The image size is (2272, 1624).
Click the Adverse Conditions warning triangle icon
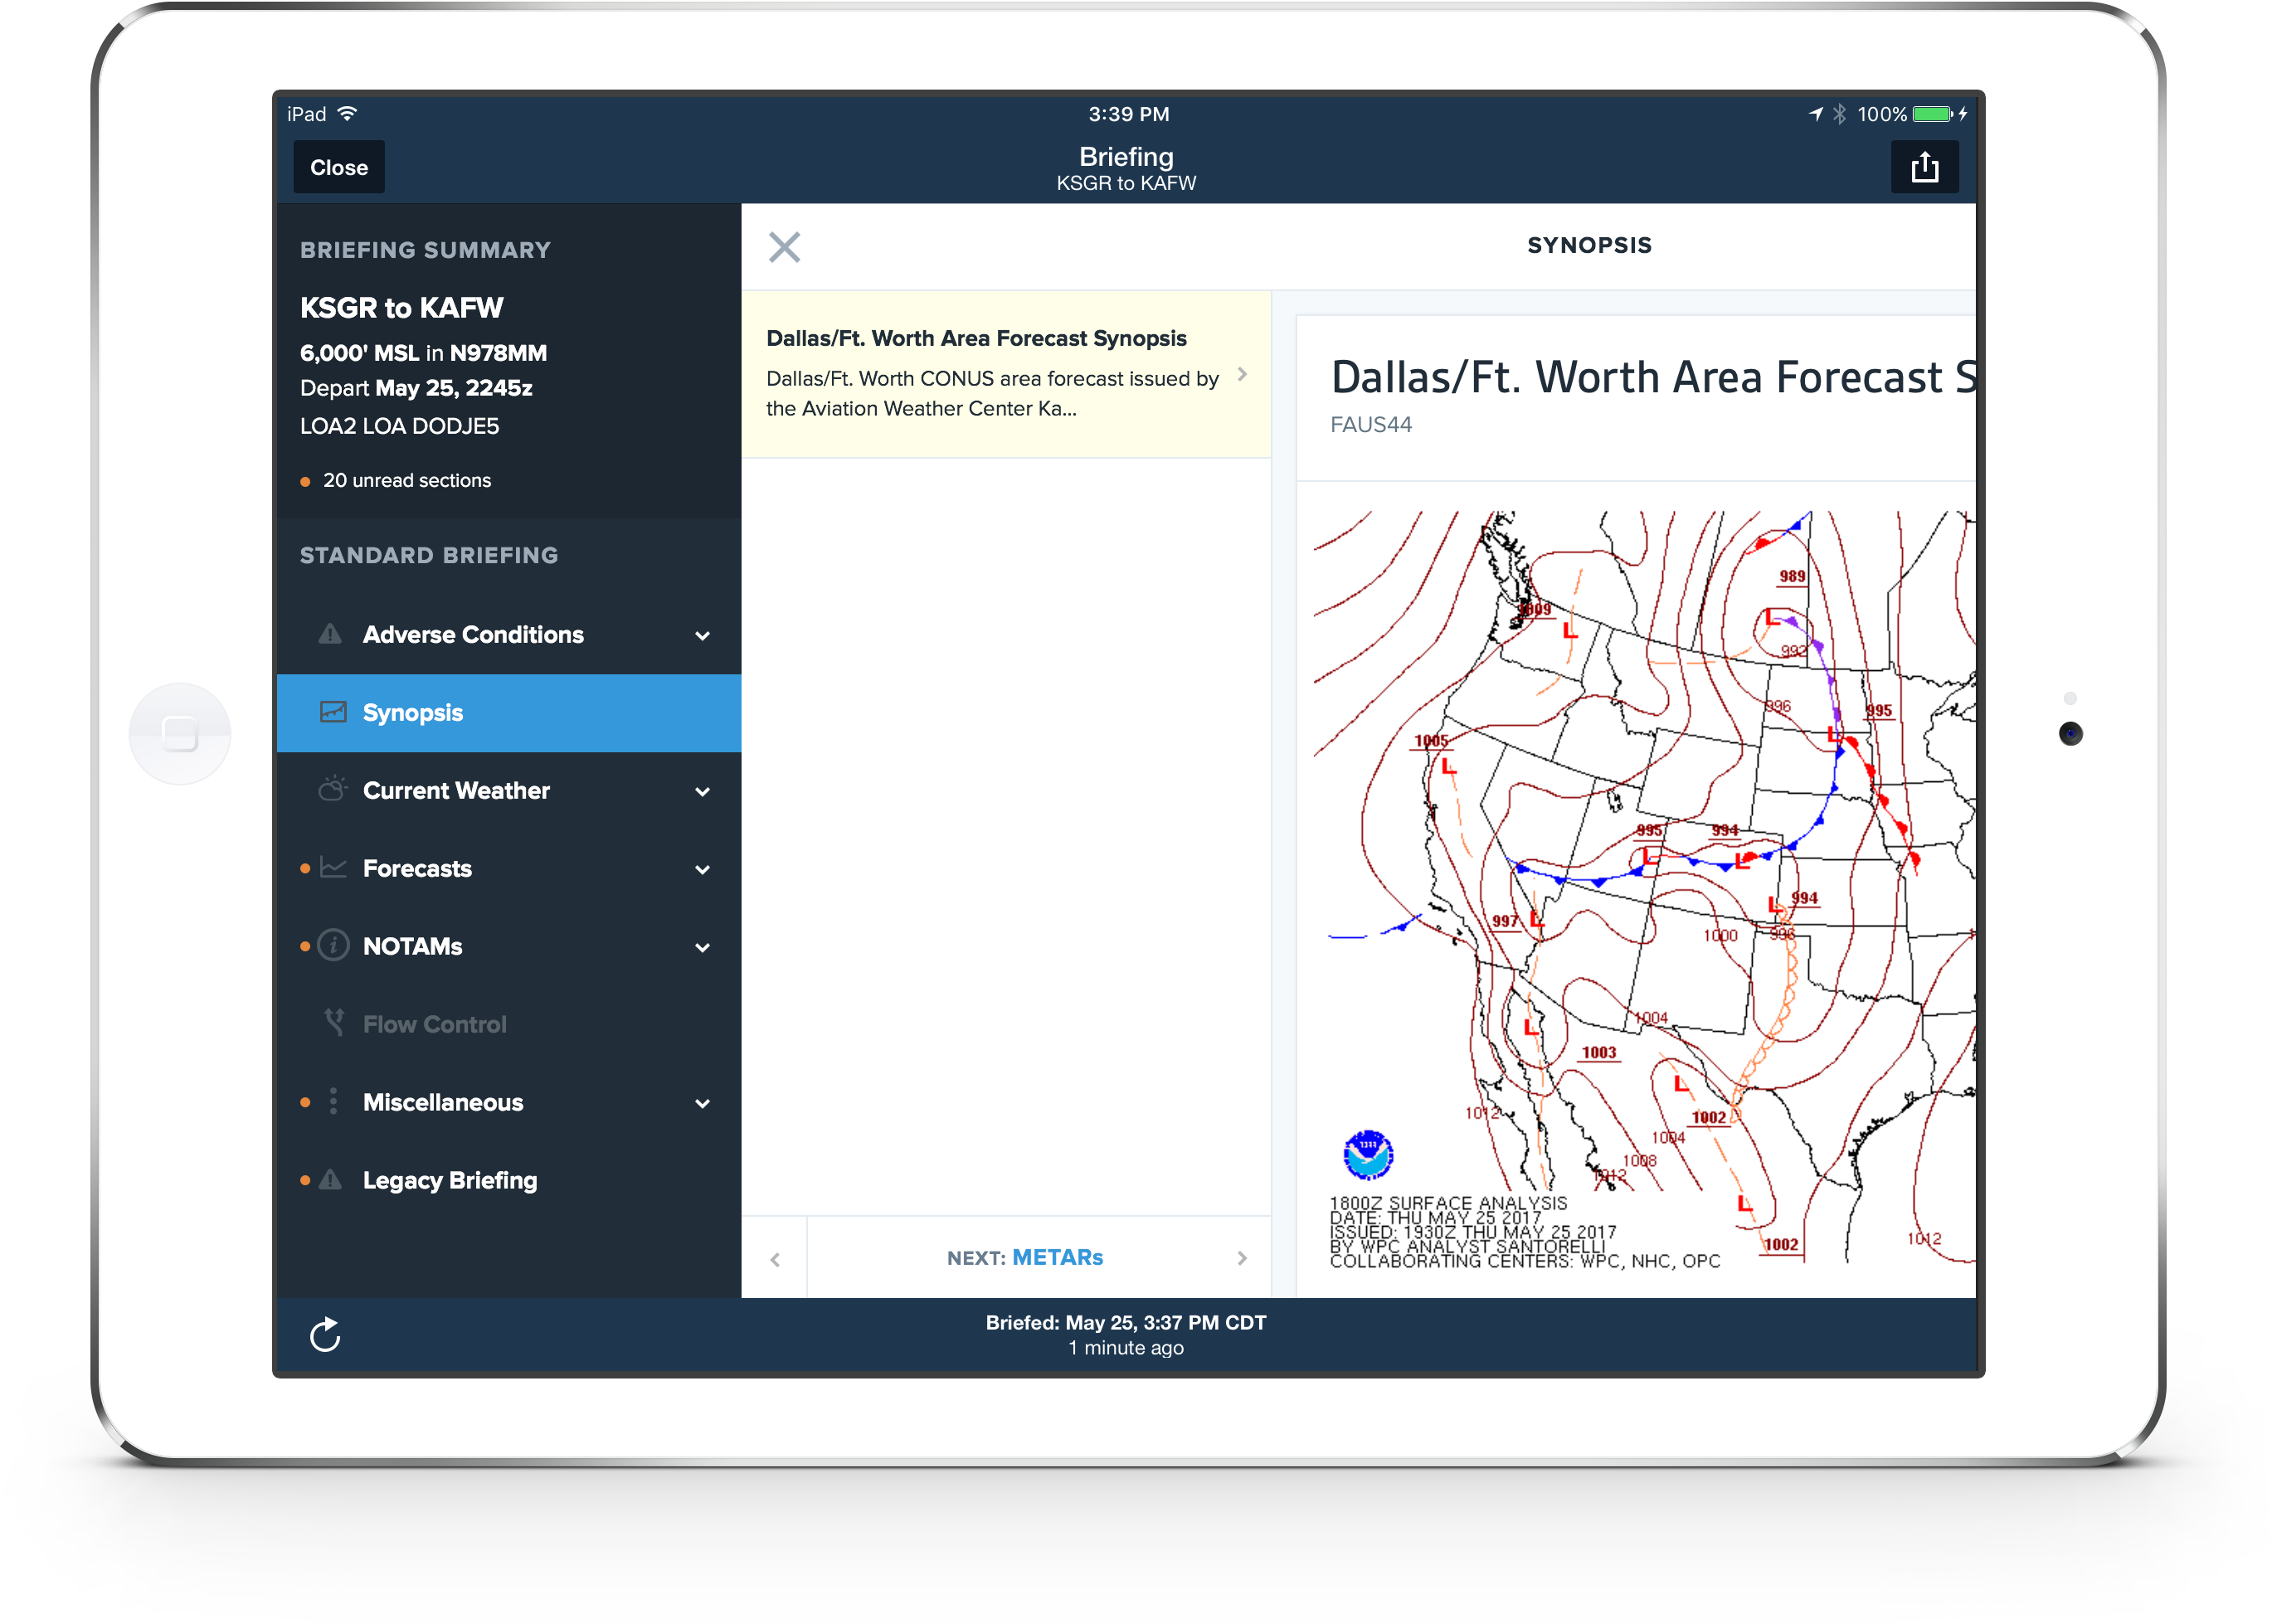(x=330, y=634)
